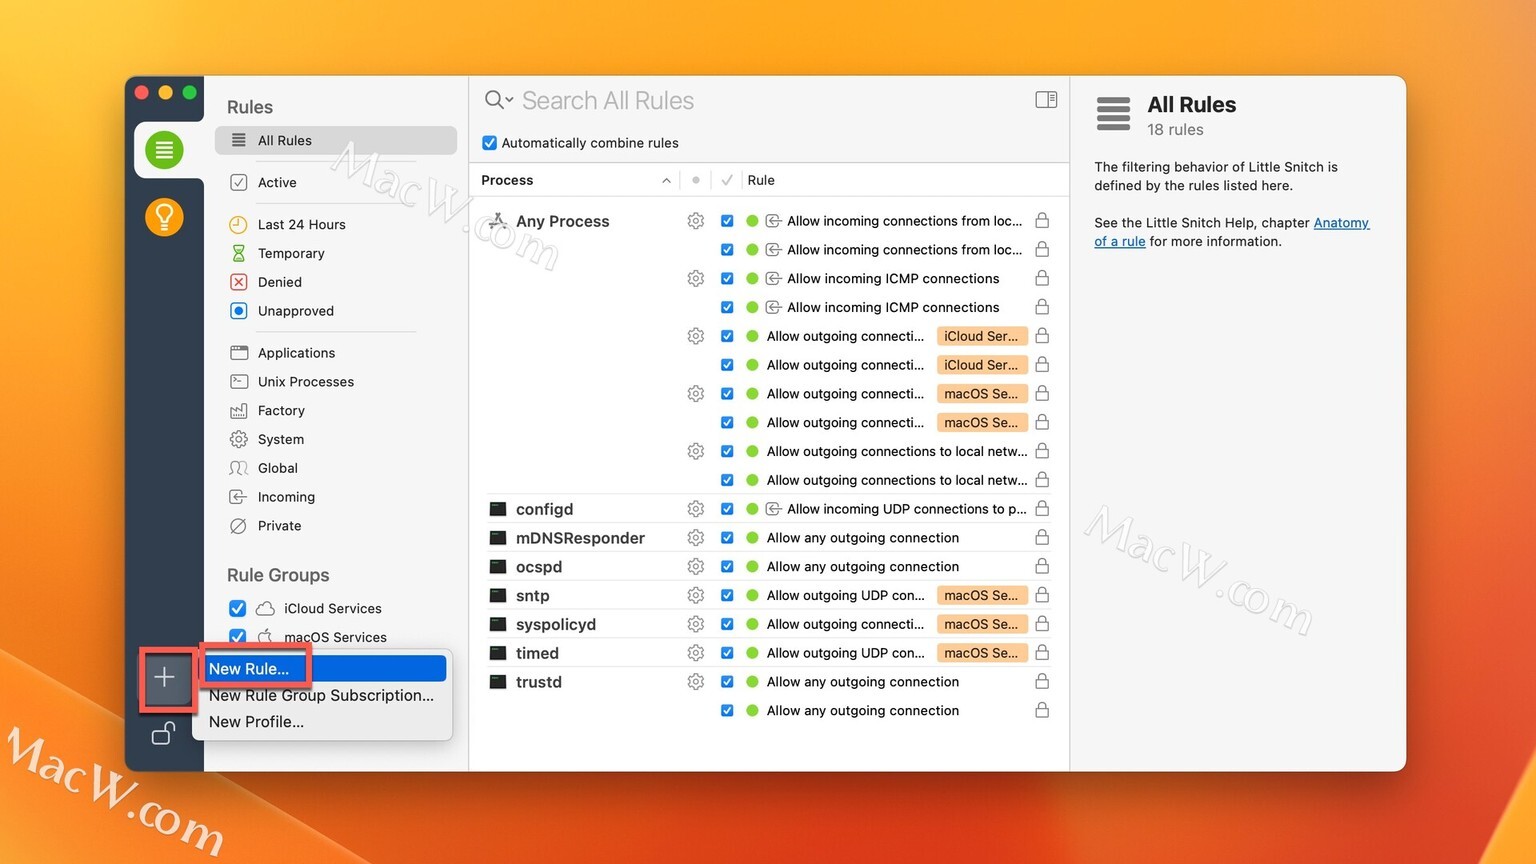Sort by enabled checkmark column header
Image resolution: width=1536 pixels, height=864 pixels.
[727, 180]
